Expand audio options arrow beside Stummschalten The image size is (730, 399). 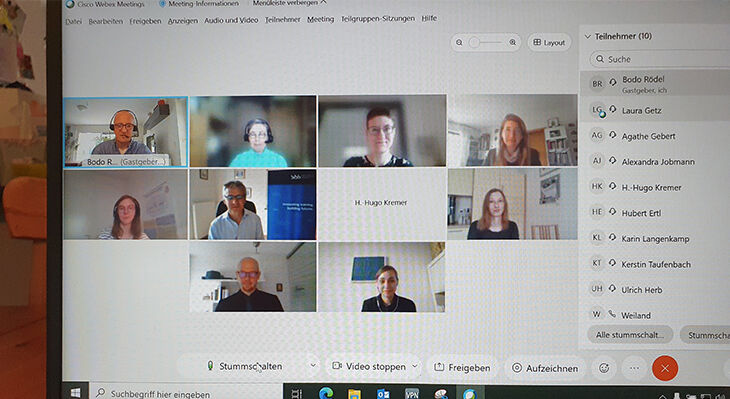[313, 365]
